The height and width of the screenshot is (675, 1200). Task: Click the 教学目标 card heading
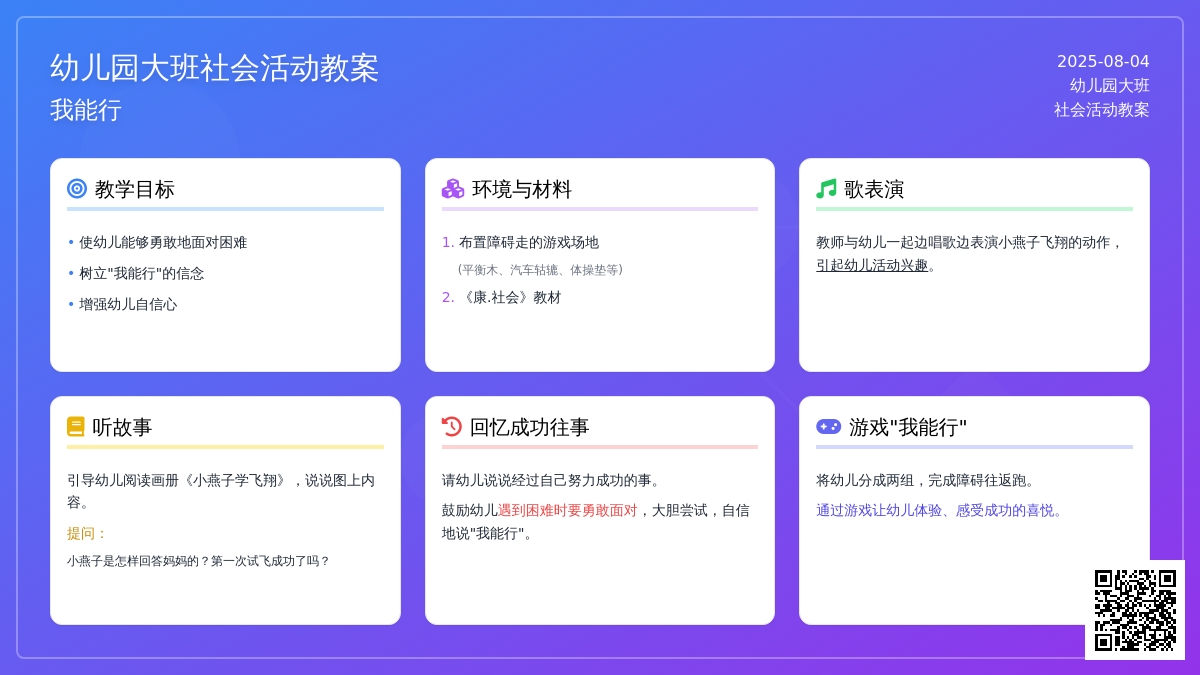(x=135, y=189)
